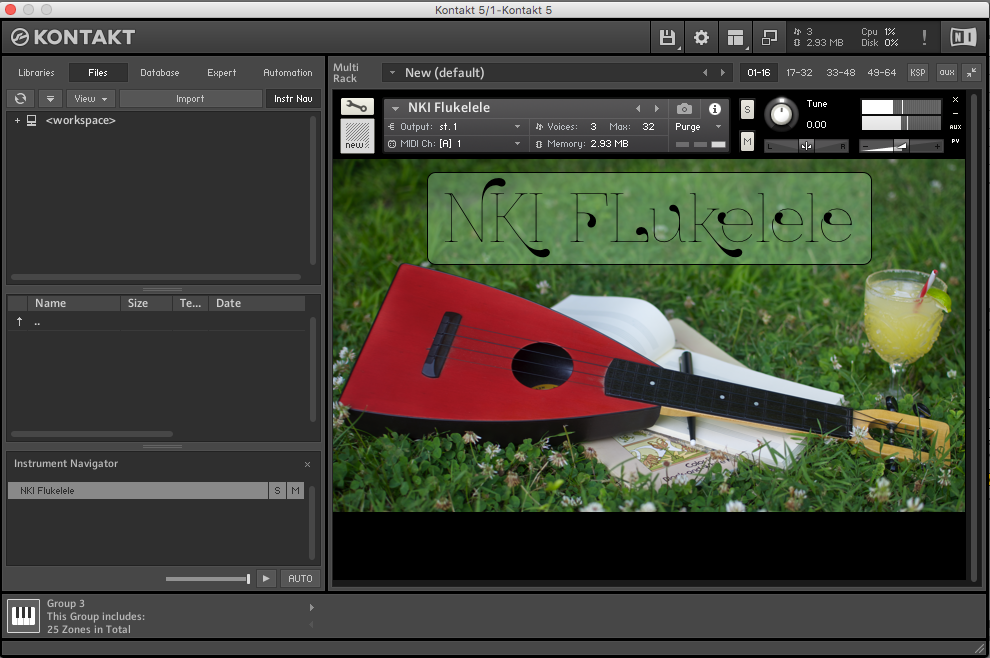Viewport: 990px width, 658px height.
Task: Open the options gear settings
Action: (701, 38)
